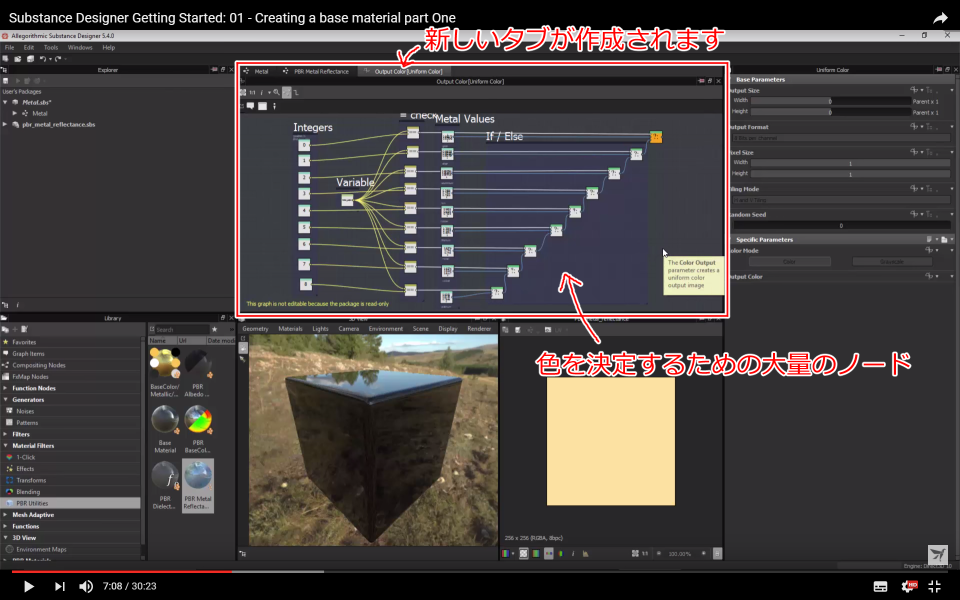Select PBR Utilities subcategory
This screenshot has width=960, height=600.
pyautogui.click(x=71, y=503)
